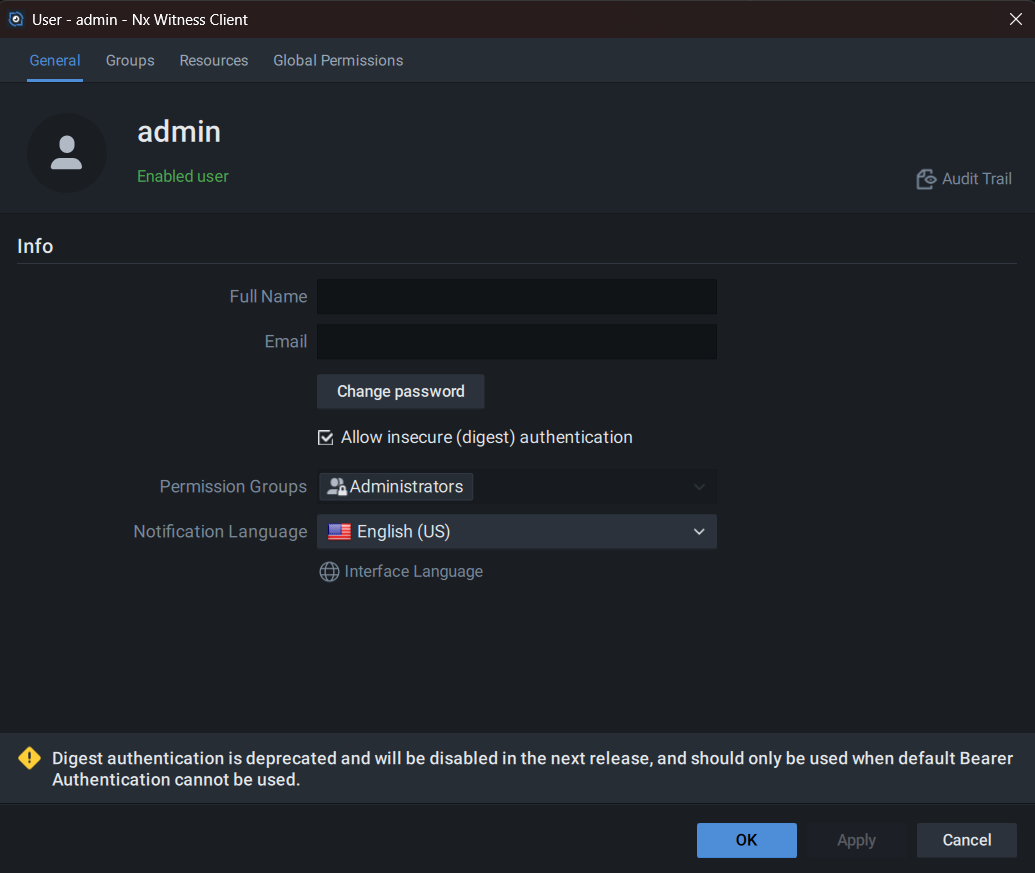This screenshot has width=1035, height=873.
Task: Open the Audit Trail eye icon
Action: tap(926, 179)
